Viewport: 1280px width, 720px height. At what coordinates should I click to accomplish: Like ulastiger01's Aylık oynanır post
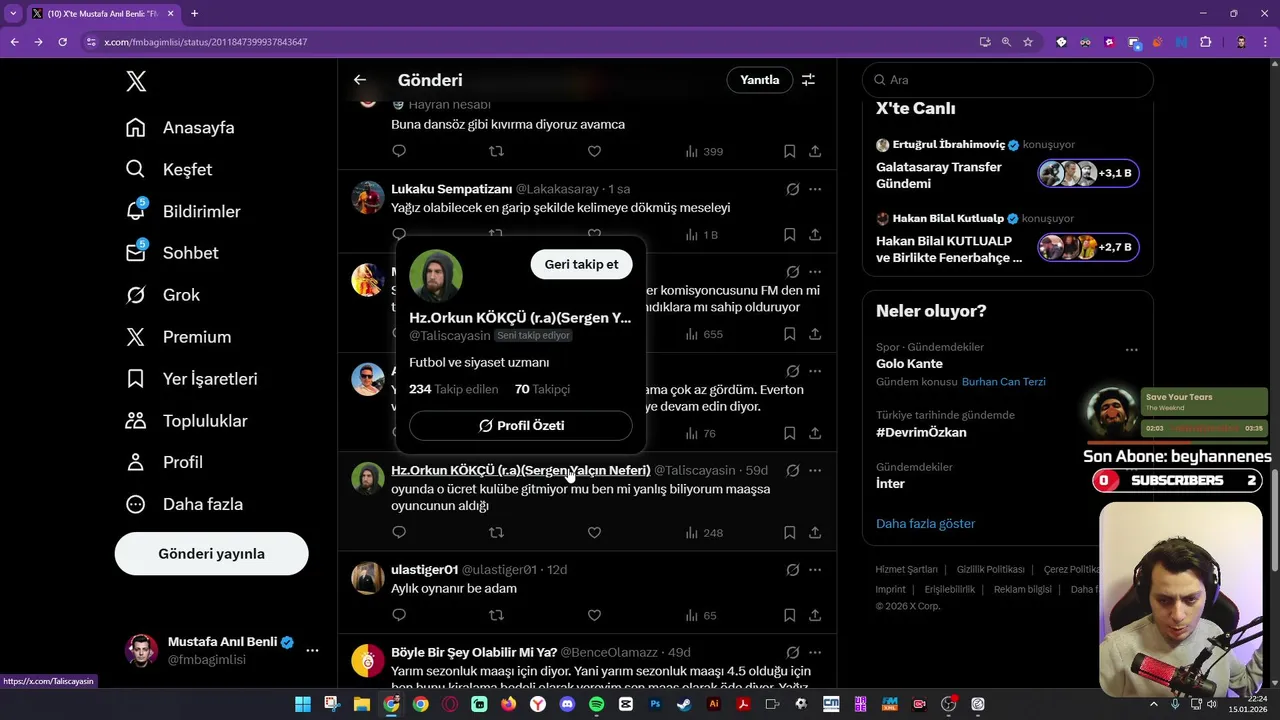(x=594, y=615)
